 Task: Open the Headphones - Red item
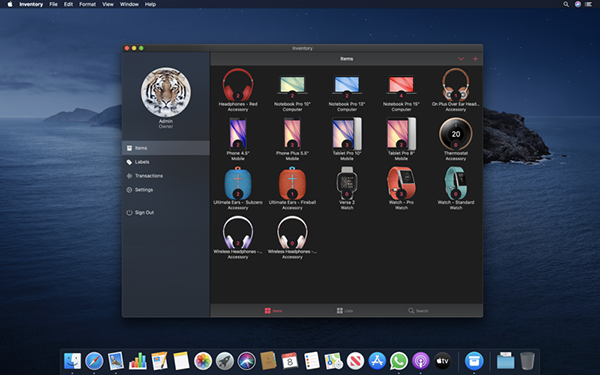238,90
